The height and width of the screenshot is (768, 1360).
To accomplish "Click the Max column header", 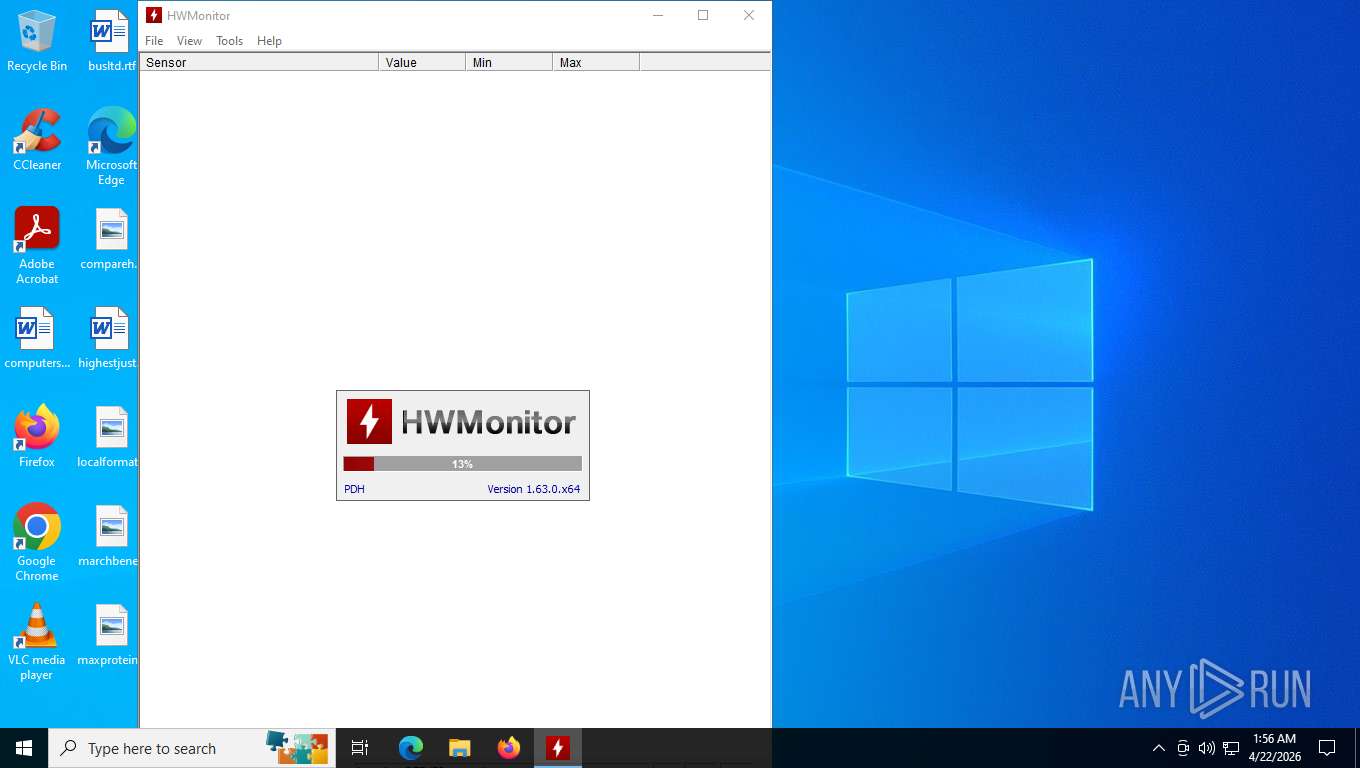I will pyautogui.click(x=596, y=62).
